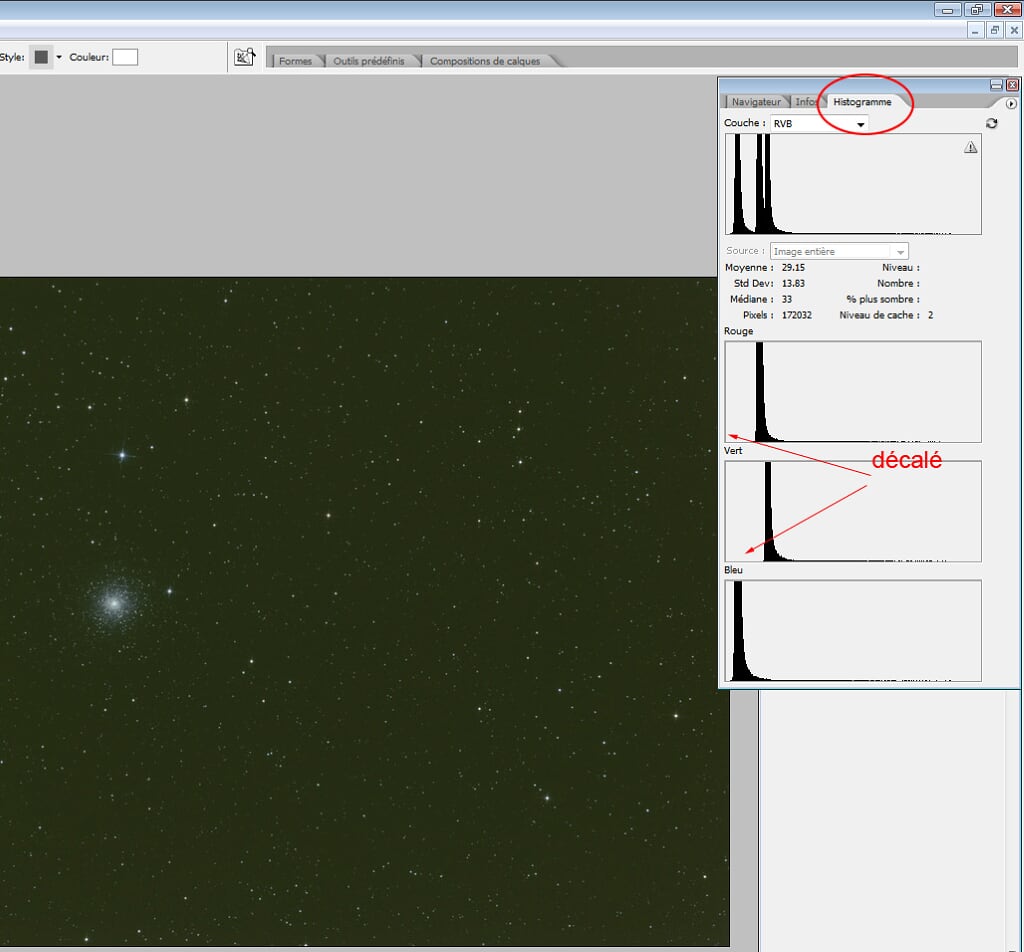1024x952 pixels.
Task: Open the Source Image entière dropdown
Action: [839, 251]
